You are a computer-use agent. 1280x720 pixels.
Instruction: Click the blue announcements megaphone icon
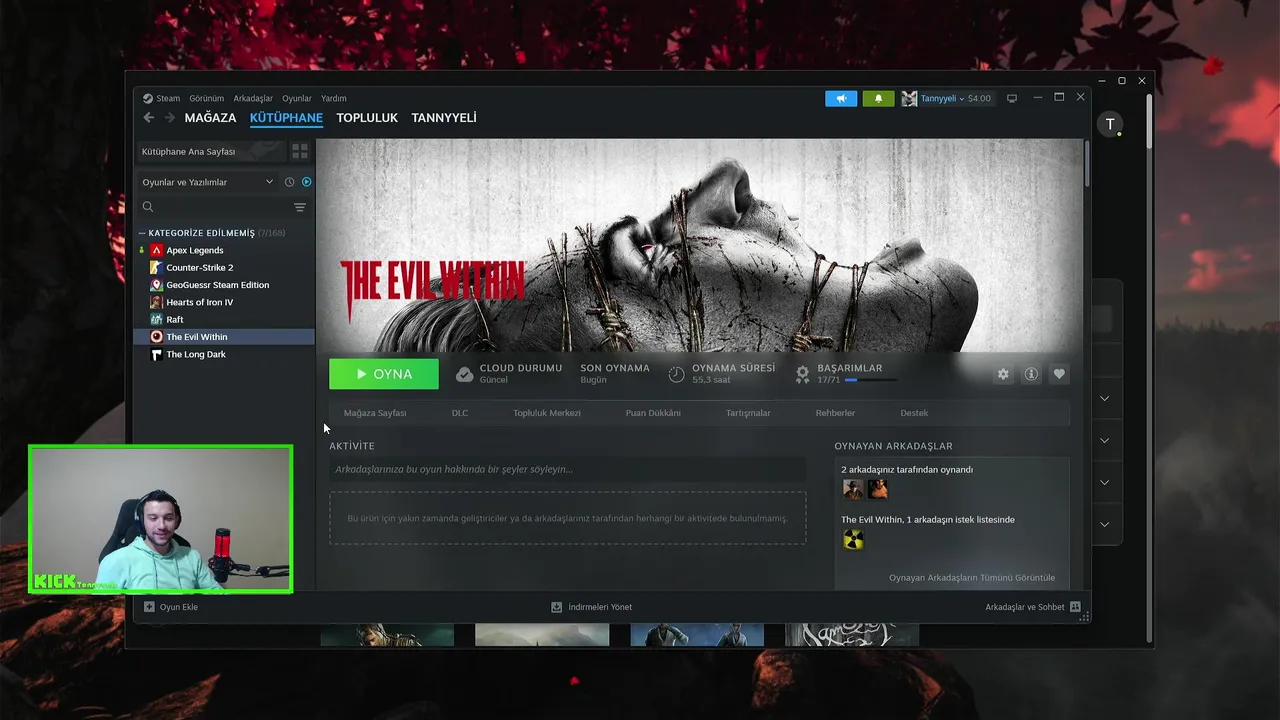coord(841,98)
